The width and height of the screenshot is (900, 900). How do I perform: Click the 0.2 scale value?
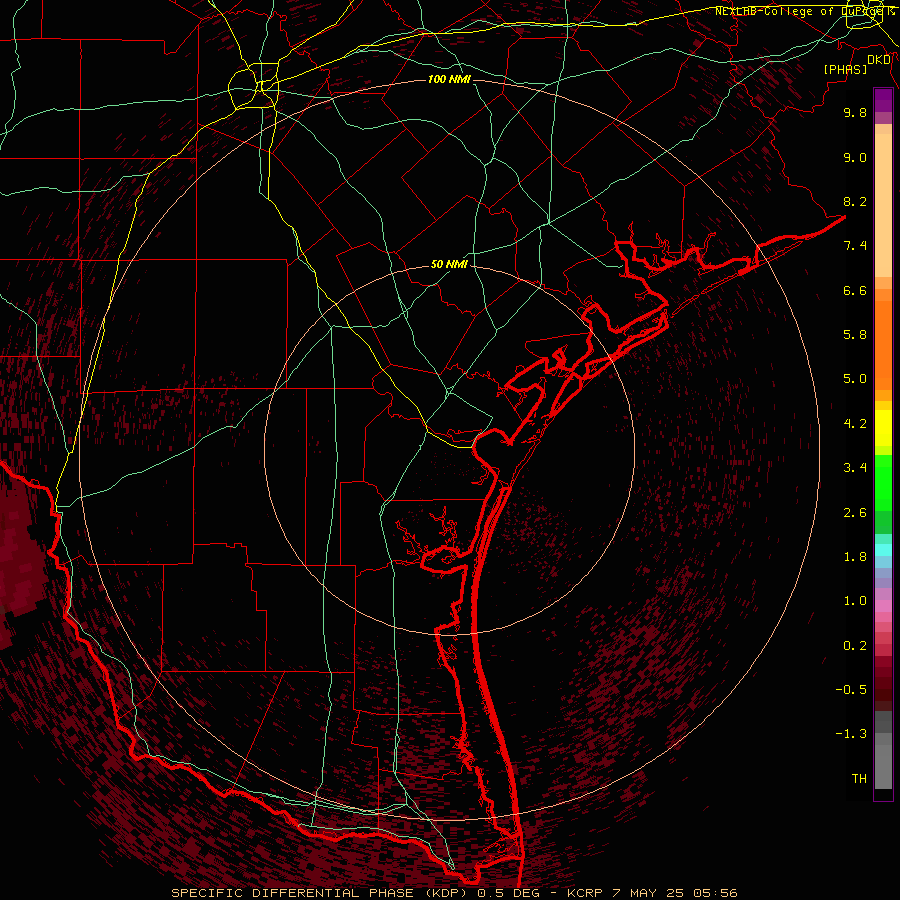pos(855,646)
